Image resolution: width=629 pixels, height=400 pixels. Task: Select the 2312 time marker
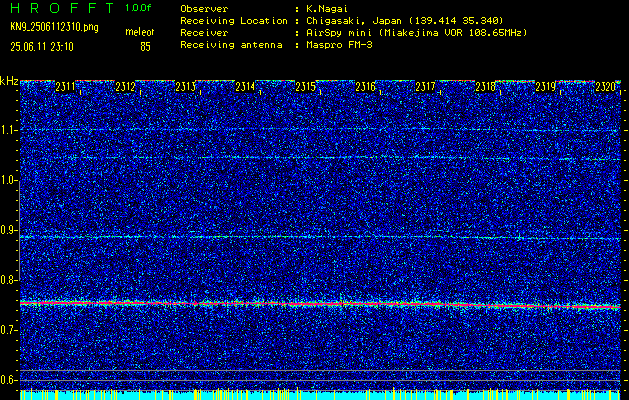(125, 86)
